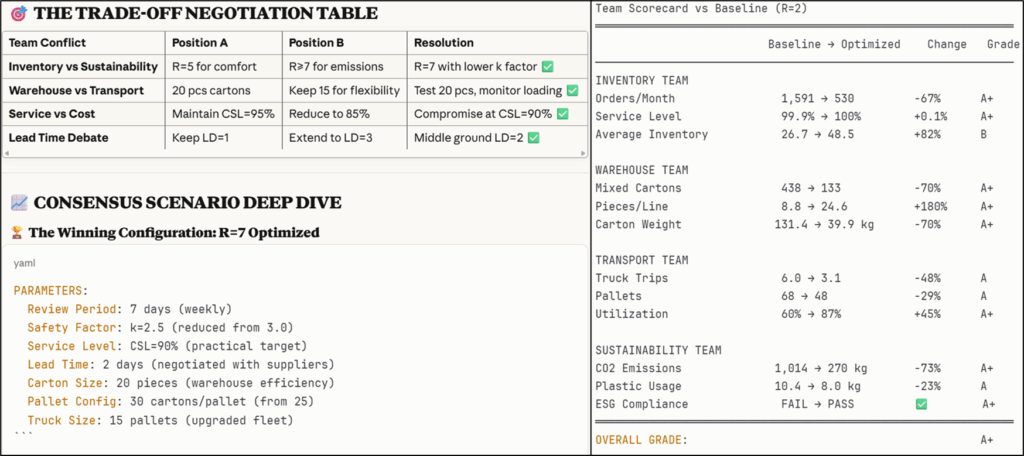This screenshot has height=456, width=1024.
Task: Click the Resolution column header
Action: pyautogui.click(x=443, y=43)
